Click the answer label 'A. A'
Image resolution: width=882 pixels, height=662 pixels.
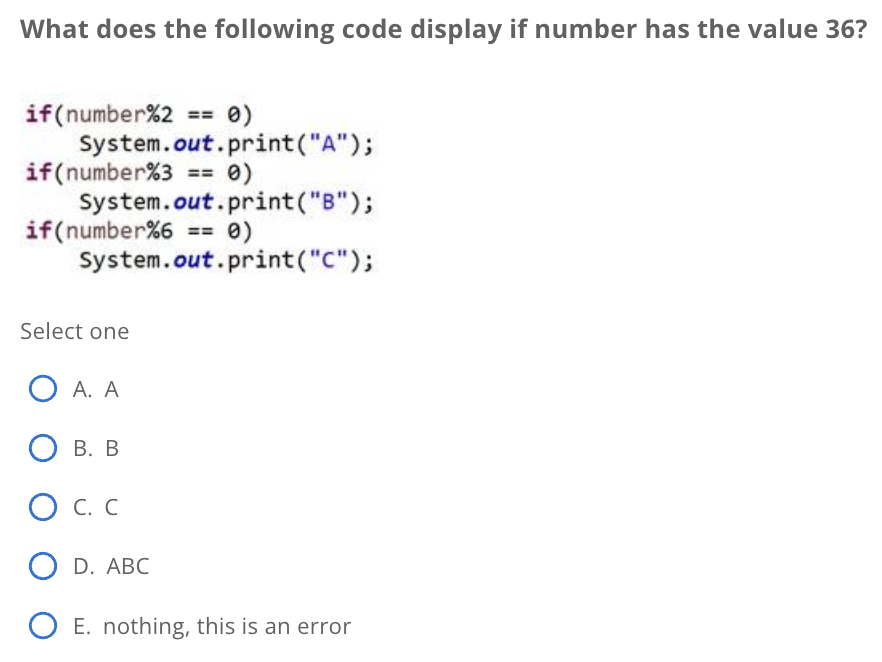pyautogui.click(x=95, y=389)
